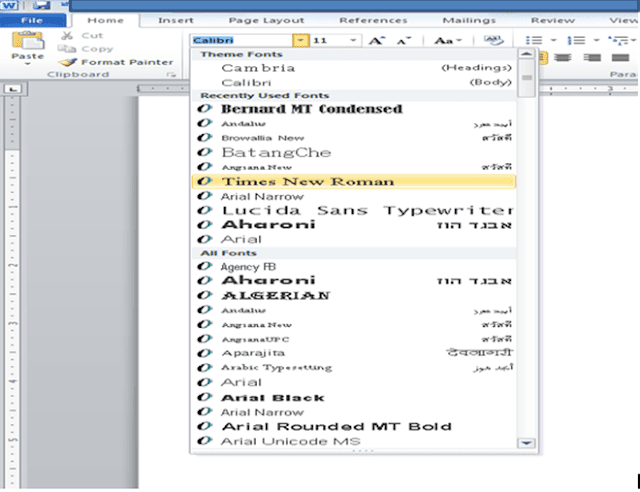
Task: Select Calibri (Body) theme font
Action: point(353,82)
